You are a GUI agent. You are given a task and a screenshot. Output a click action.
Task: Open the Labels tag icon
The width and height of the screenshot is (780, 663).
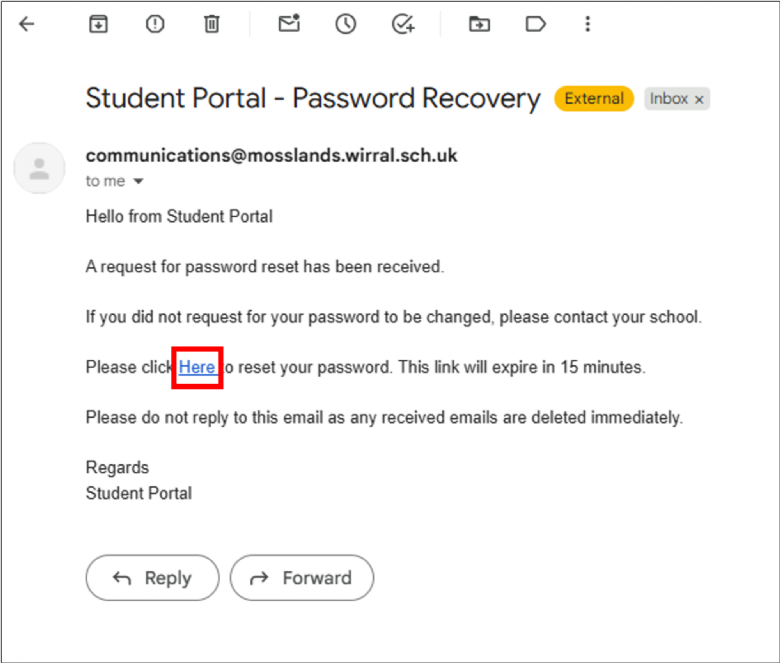click(x=536, y=24)
